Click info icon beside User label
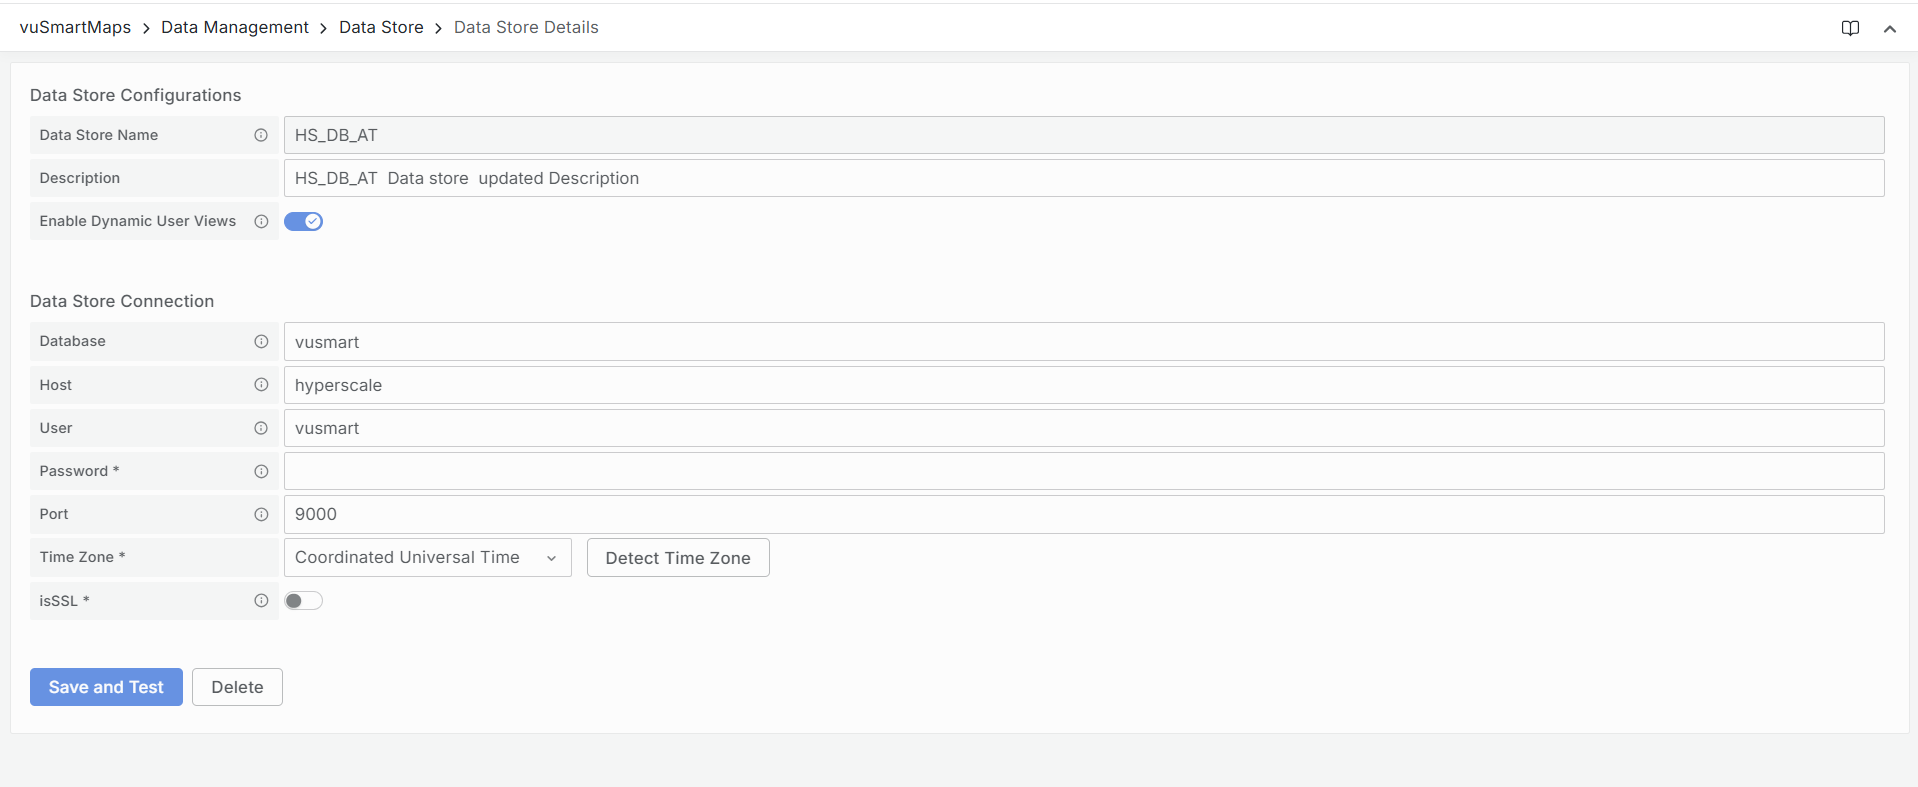1918x787 pixels. pos(261,428)
